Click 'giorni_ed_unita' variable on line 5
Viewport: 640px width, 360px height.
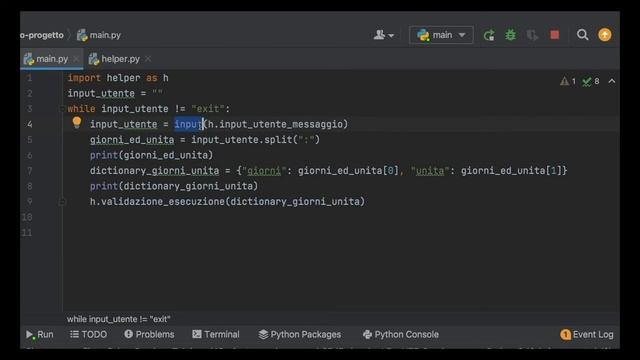coord(132,140)
